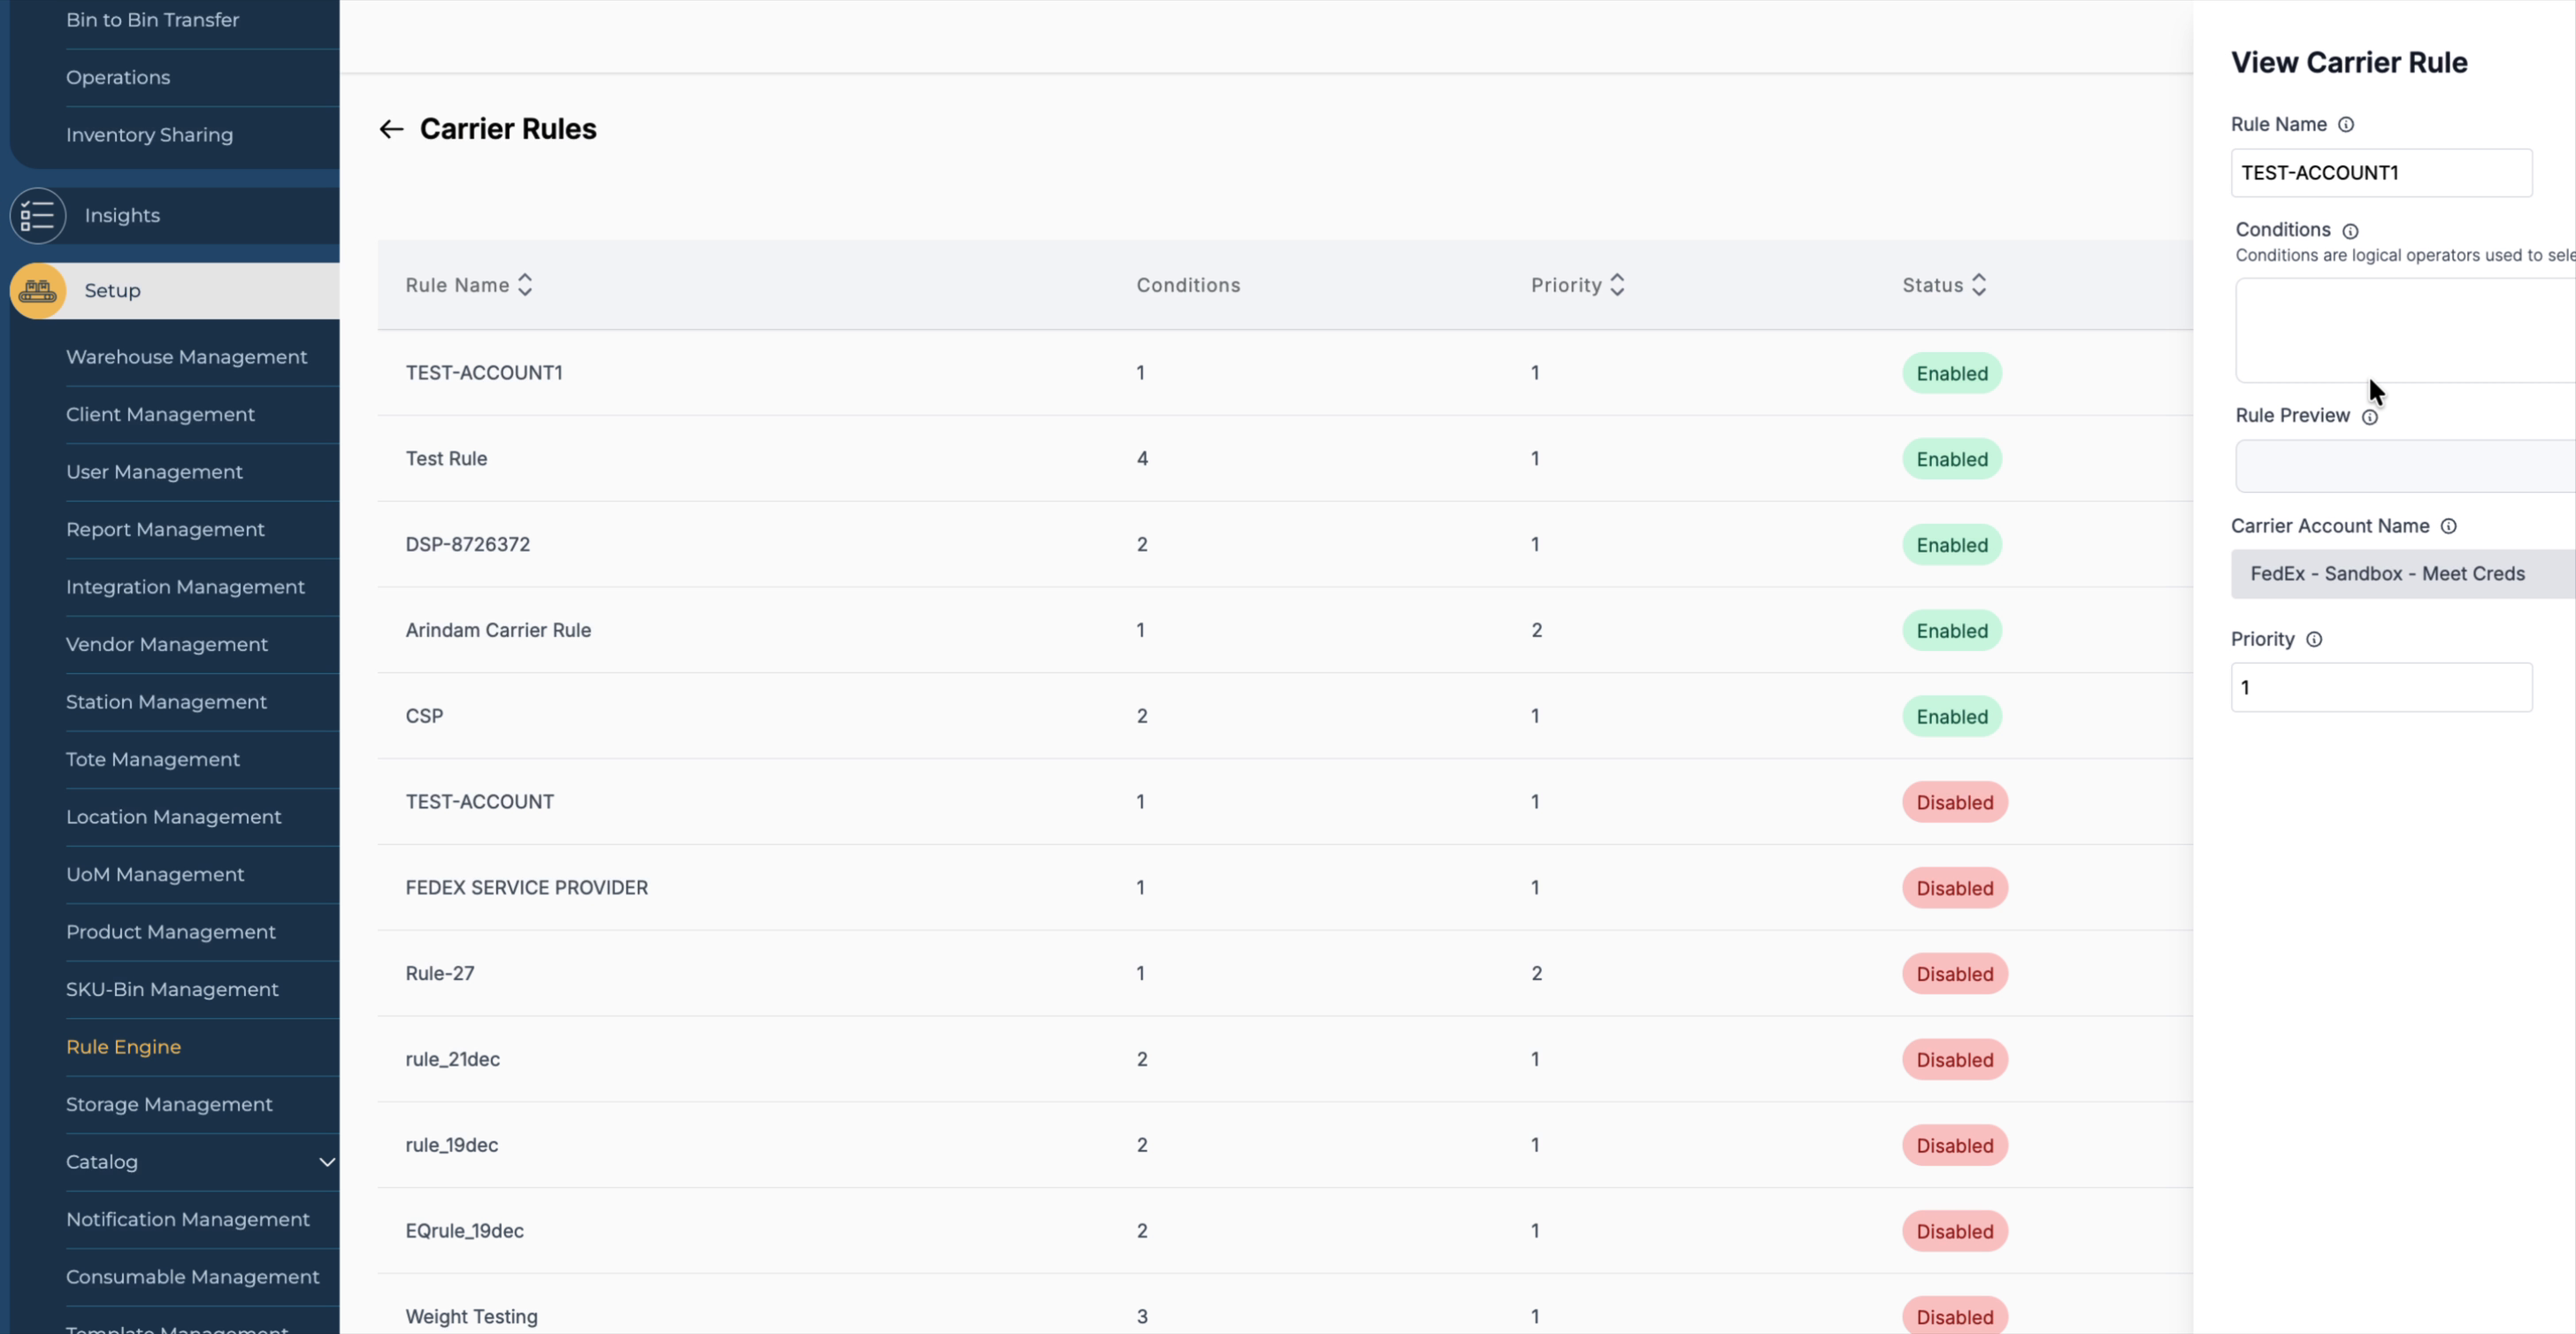Click Disabled badge for EQrule_19dec

coord(1954,1232)
